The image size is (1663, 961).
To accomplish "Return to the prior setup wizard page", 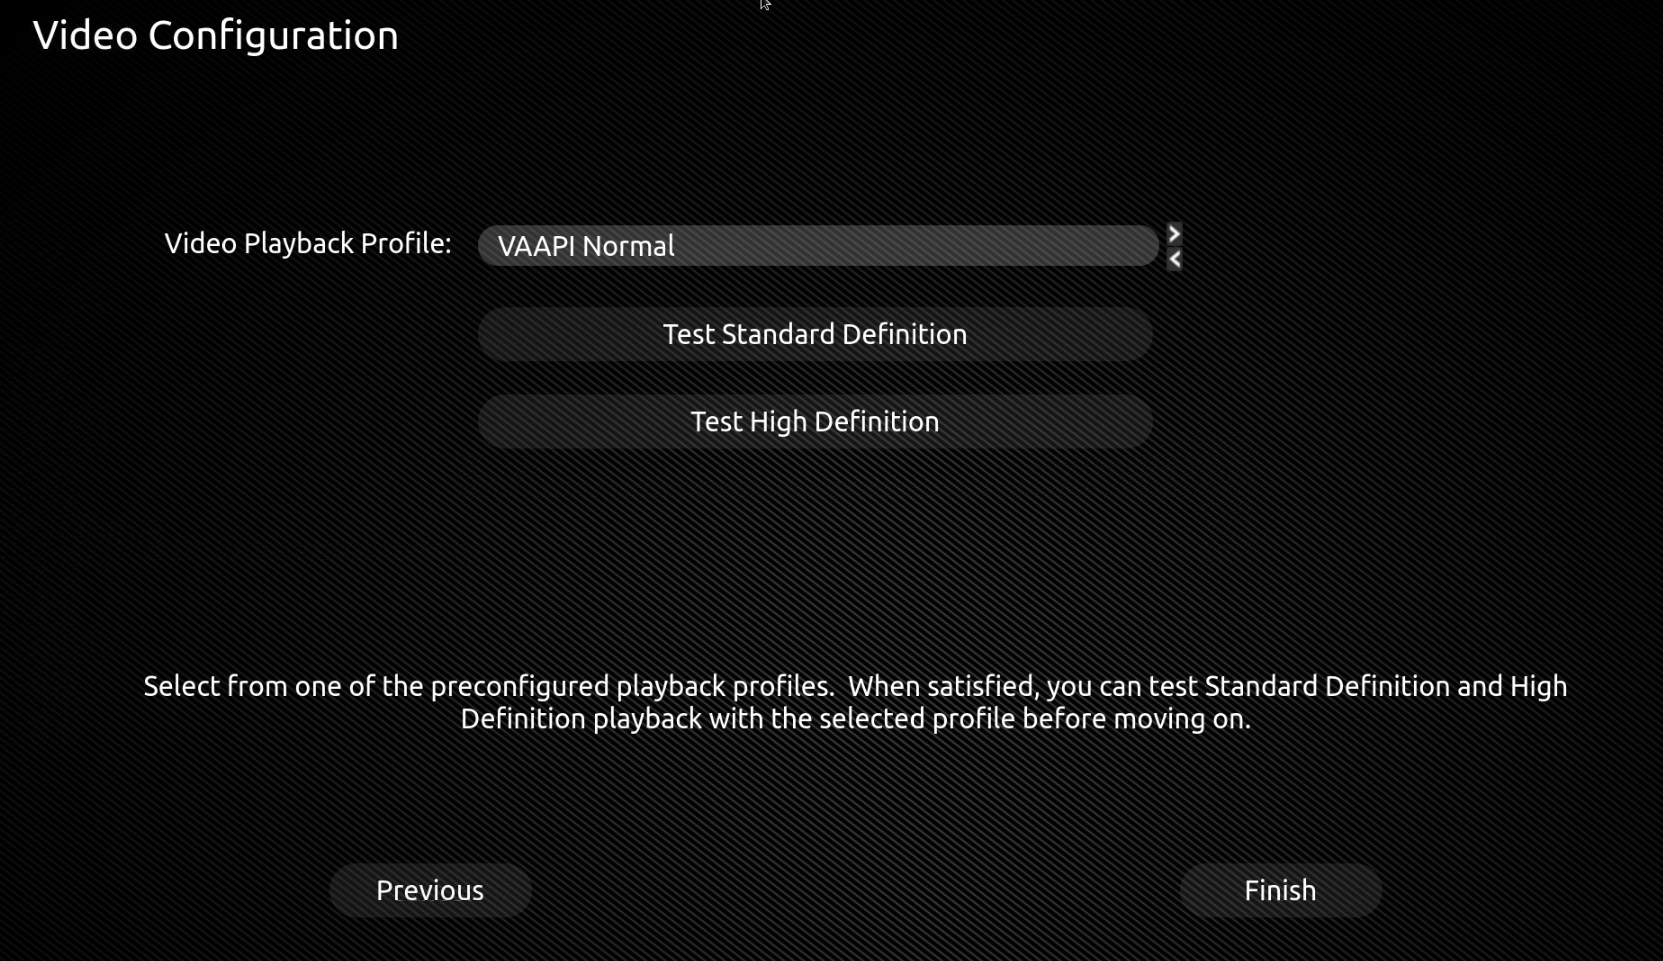I will (x=430, y=890).
